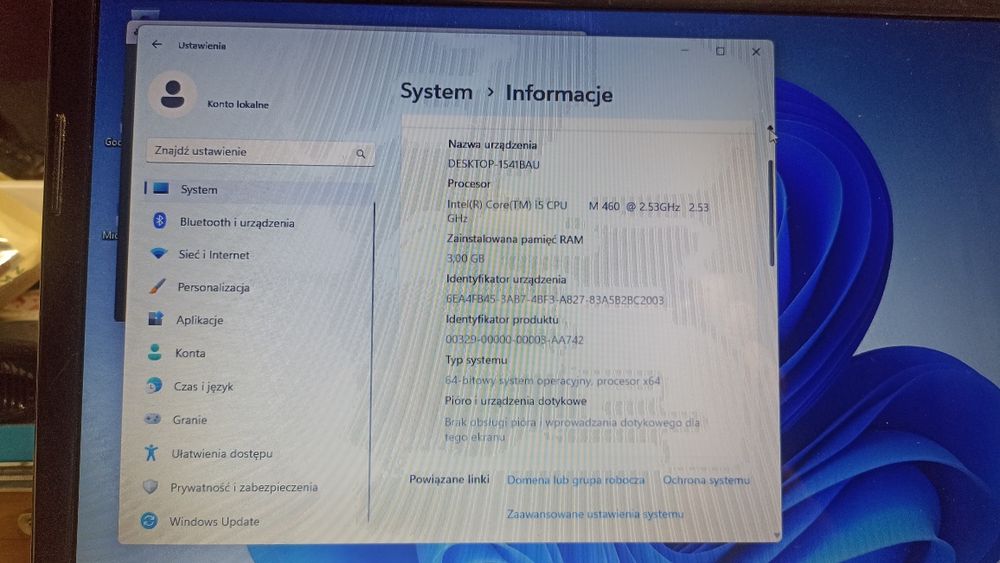The width and height of the screenshot is (1000, 563).
Task: Click the Granie controller icon
Action: tap(152, 419)
